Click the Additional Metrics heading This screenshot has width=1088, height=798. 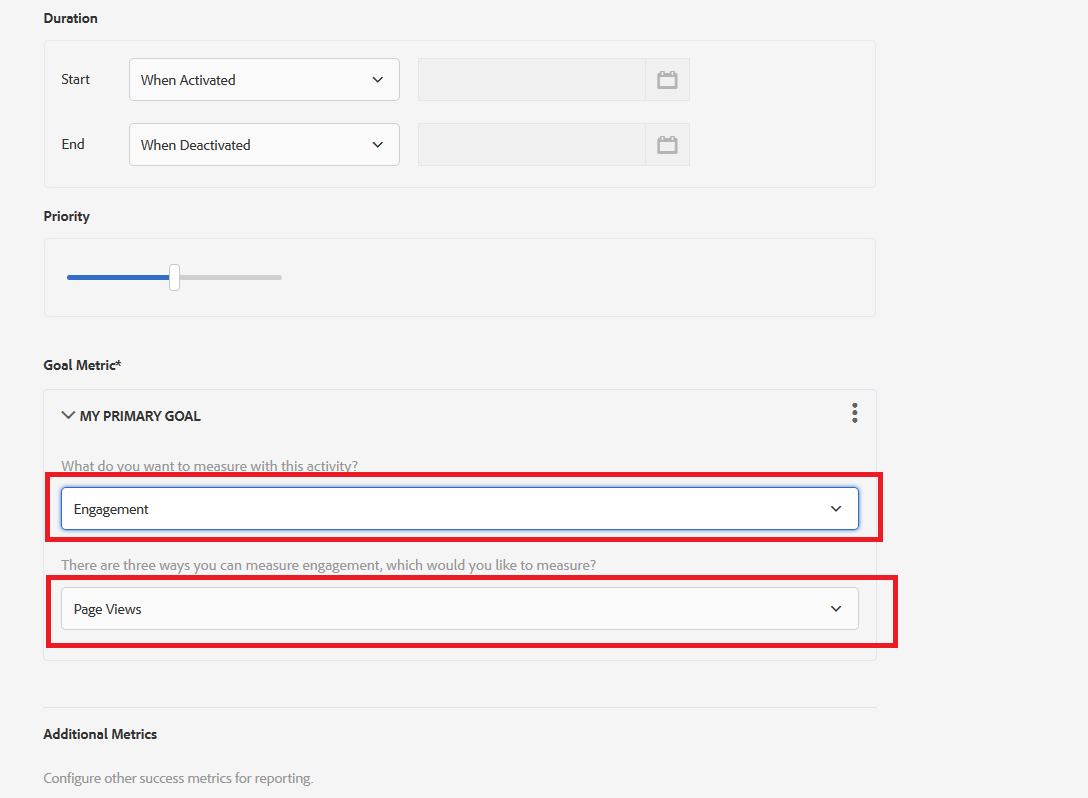pos(100,734)
